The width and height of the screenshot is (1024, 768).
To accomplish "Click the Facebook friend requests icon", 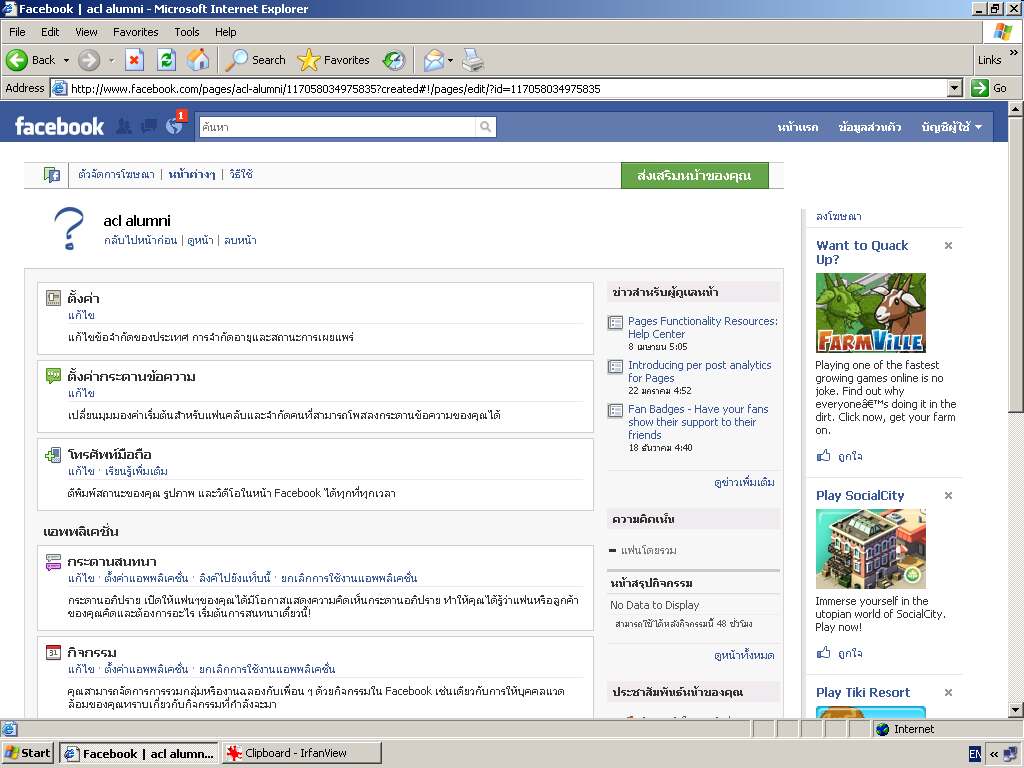I will tap(124, 126).
